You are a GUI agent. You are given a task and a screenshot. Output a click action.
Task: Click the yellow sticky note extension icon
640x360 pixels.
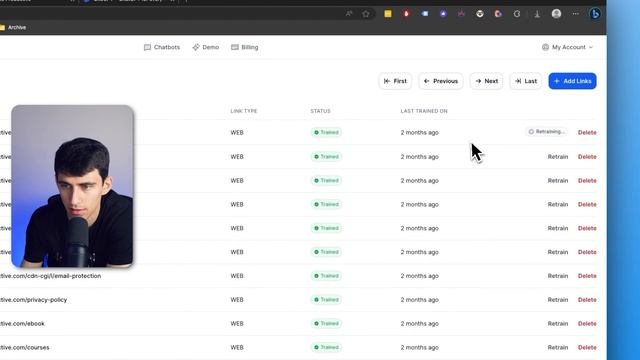388,14
